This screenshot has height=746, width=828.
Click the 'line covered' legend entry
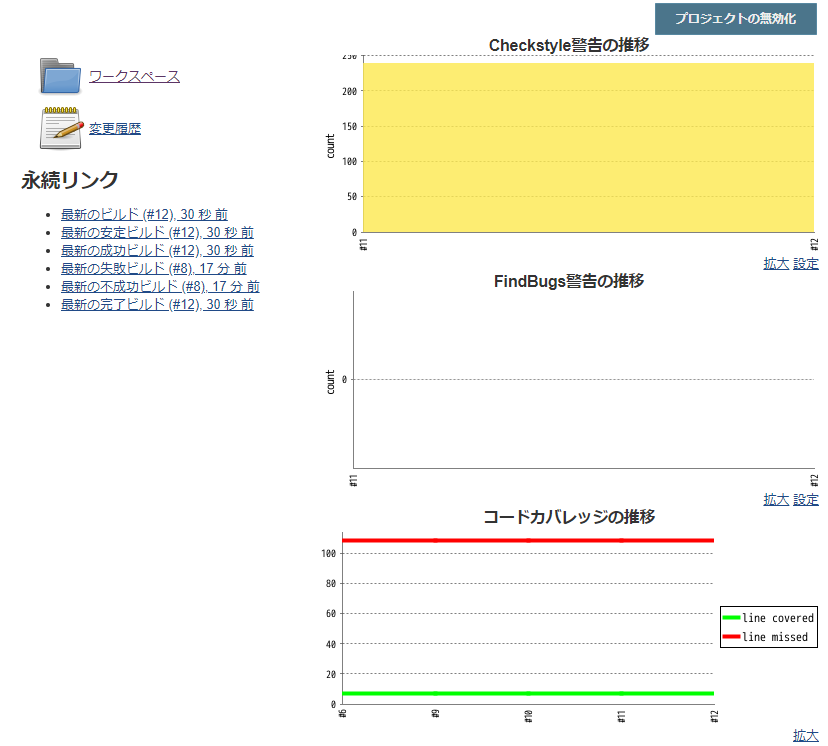pos(770,618)
